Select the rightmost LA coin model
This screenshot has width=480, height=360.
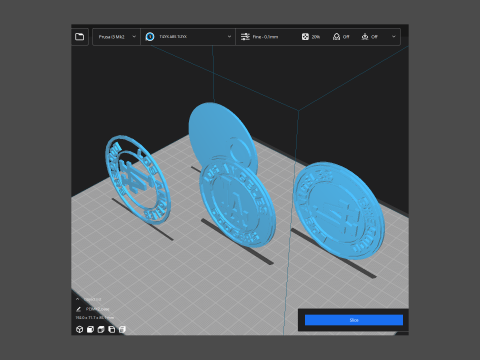coord(339,211)
